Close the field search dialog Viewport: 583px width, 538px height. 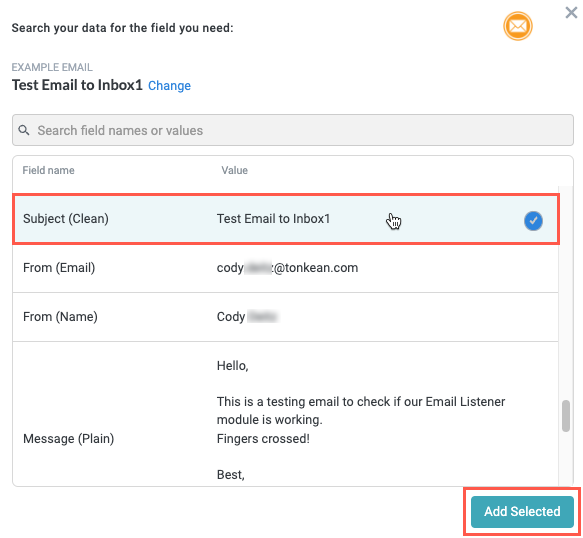click(x=571, y=13)
